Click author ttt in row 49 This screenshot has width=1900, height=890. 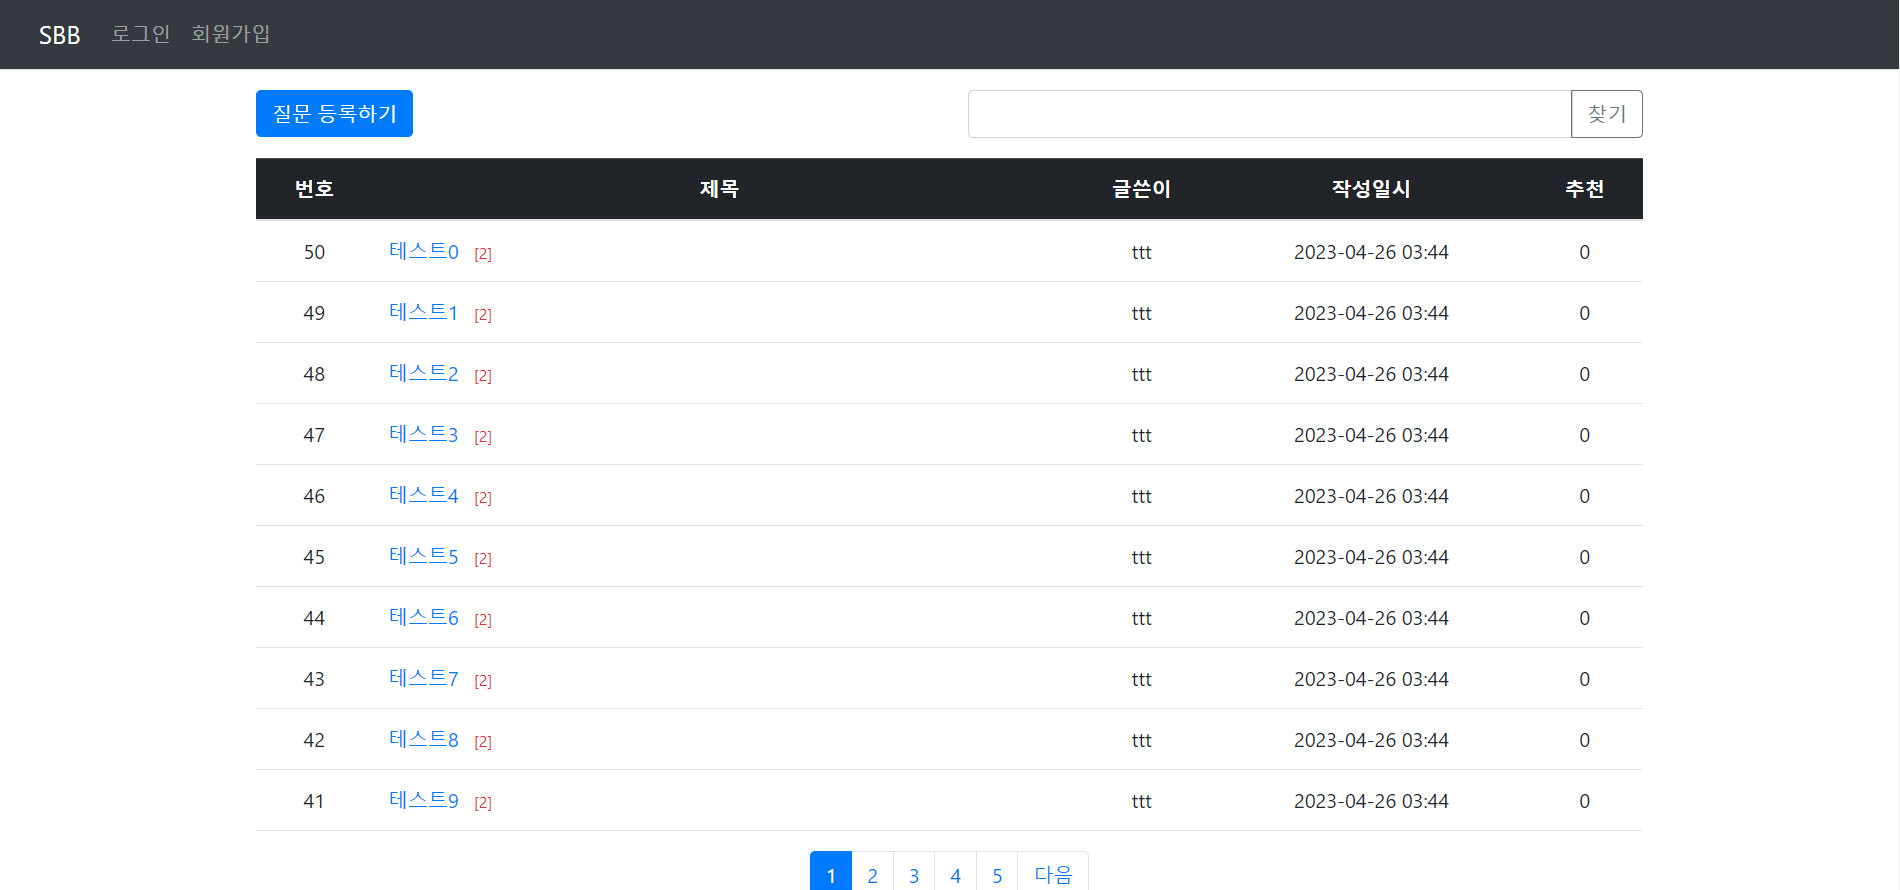point(1141,313)
